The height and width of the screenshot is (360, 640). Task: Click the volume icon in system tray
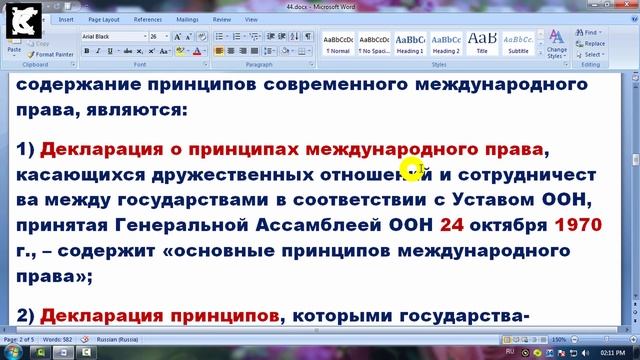(x=586, y=353)
